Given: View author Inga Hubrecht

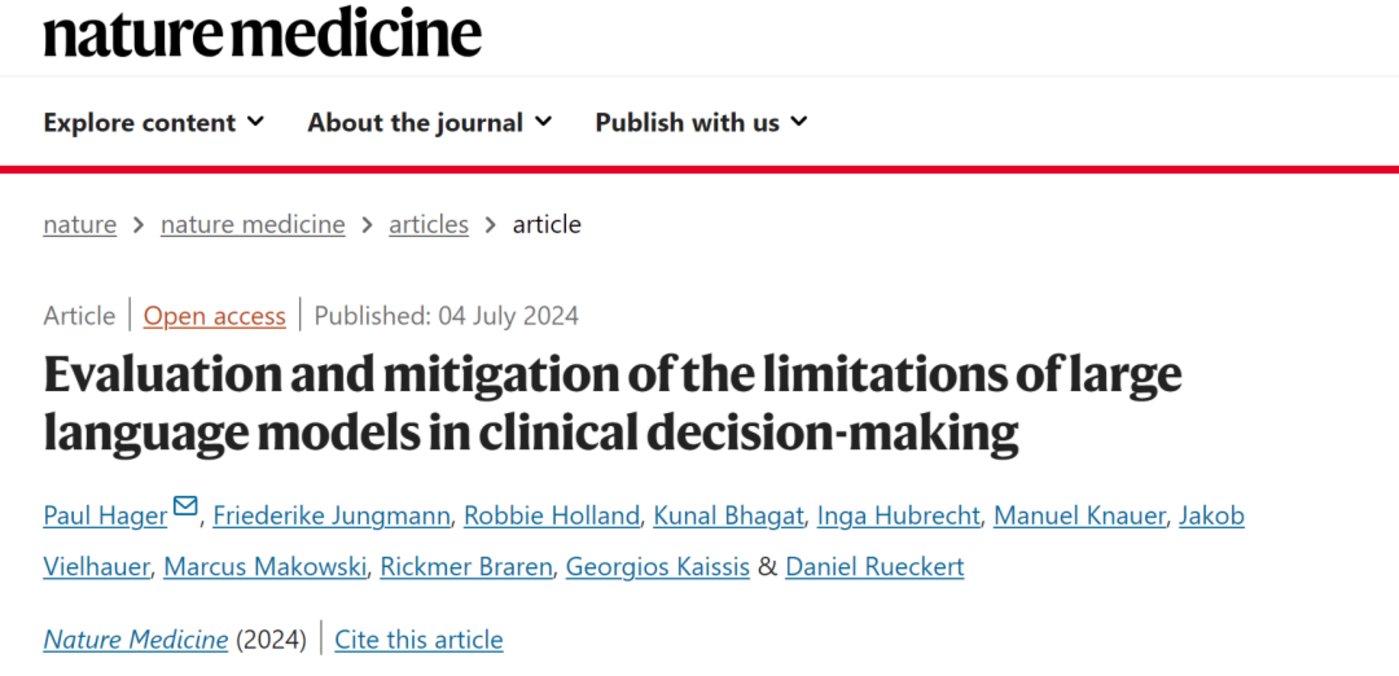Looking at the screenshot, I should 898,516.
